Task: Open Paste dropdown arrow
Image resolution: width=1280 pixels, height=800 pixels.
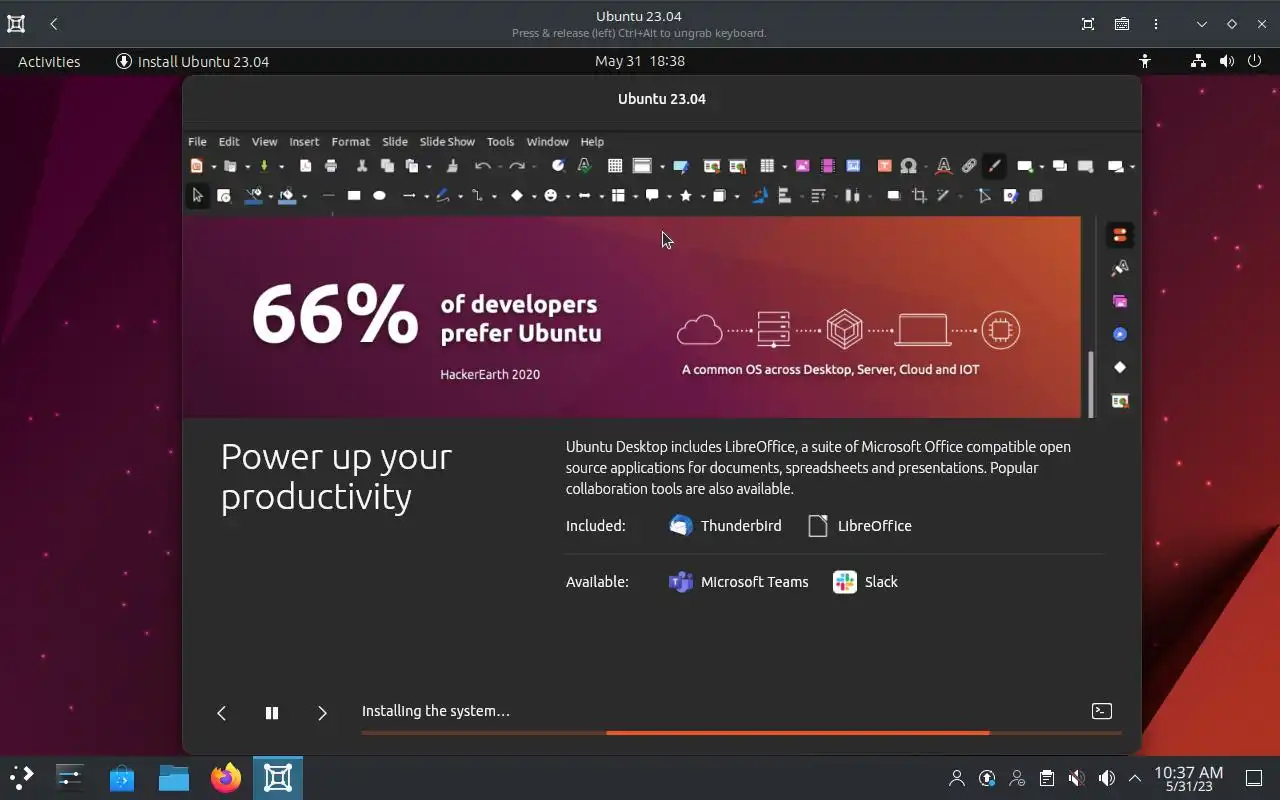Action: [428, 167]
